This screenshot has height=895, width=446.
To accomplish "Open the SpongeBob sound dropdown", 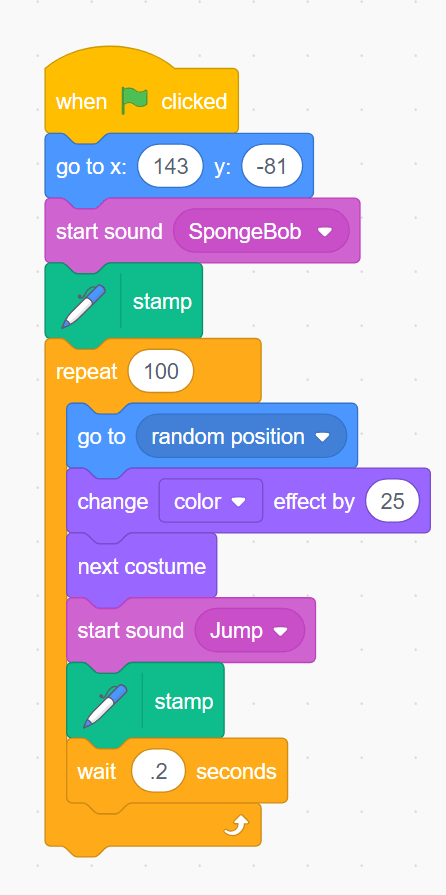I will coord(262,232).
